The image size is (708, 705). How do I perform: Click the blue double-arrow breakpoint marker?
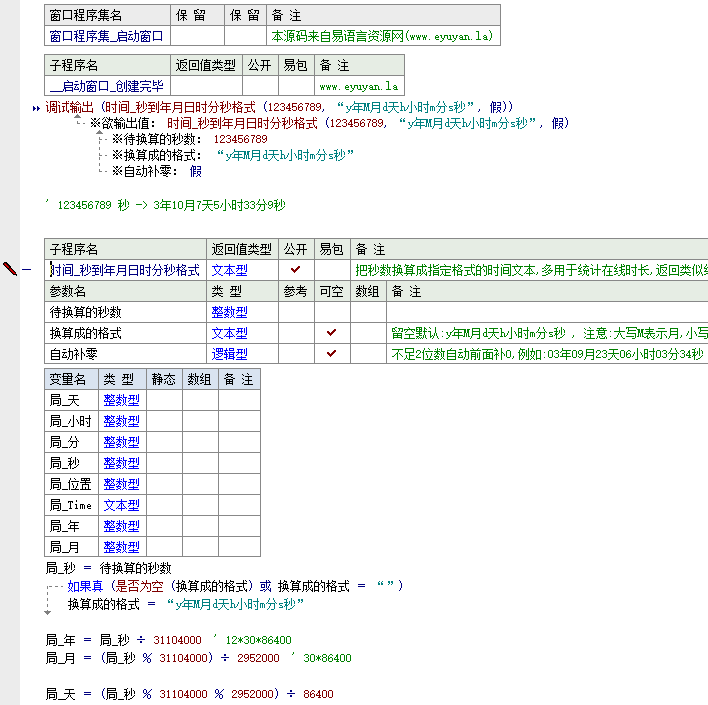point(36,108)
